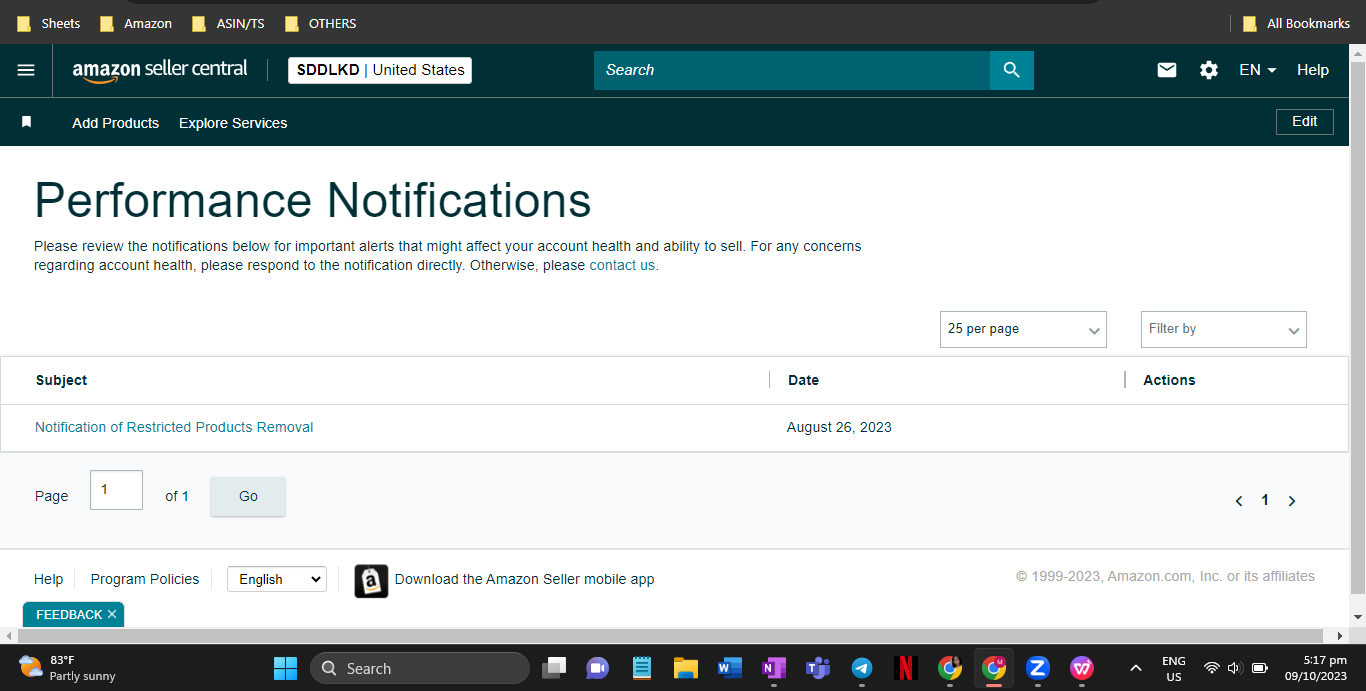
Task: Open the EN language dropdown
Action: point(1258,70)
